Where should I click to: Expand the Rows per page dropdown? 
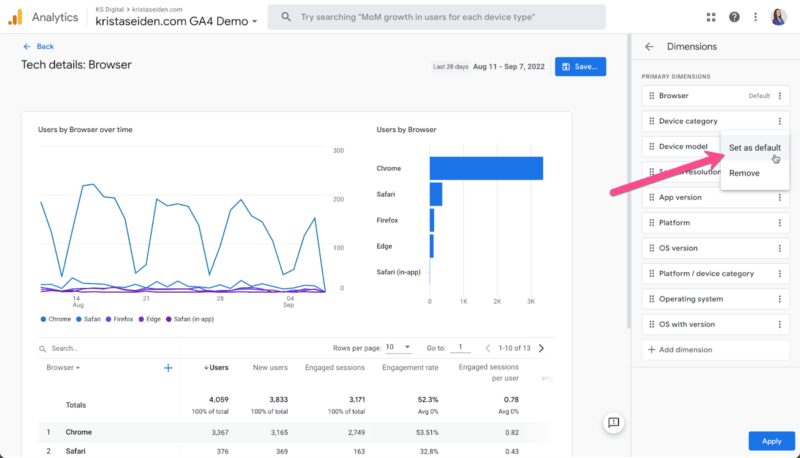point(399,348)
